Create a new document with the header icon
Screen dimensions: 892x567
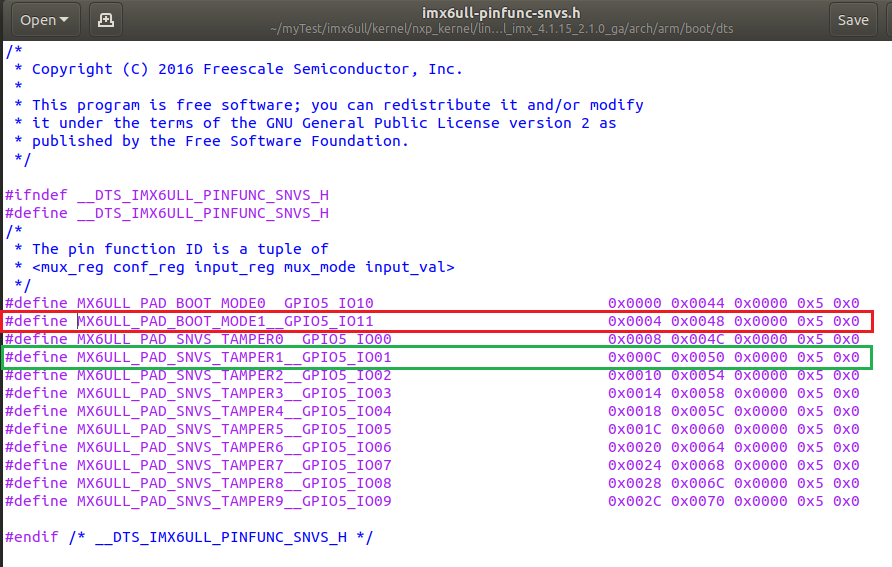coord(106,20)
